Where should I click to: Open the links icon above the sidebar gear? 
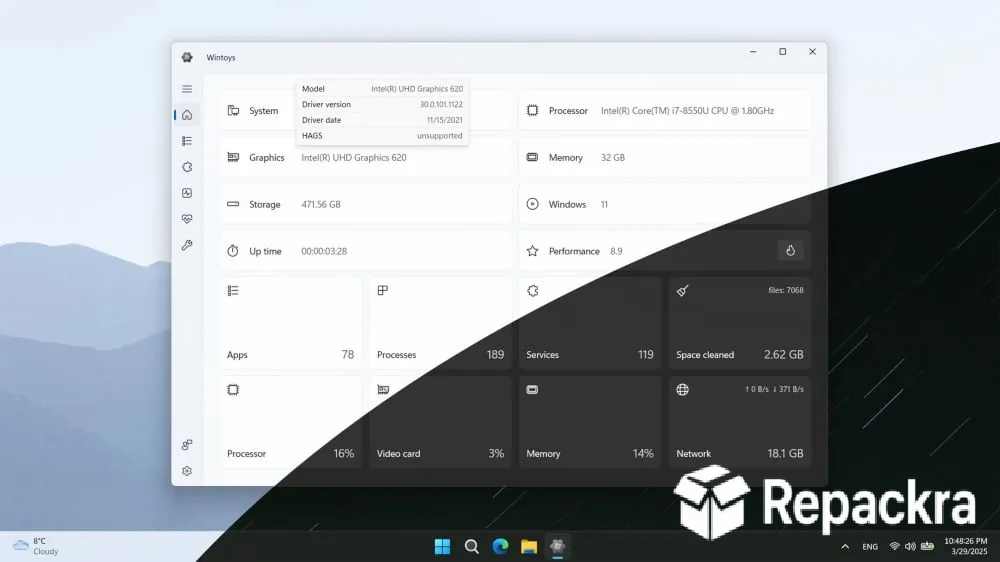point(187,445)
